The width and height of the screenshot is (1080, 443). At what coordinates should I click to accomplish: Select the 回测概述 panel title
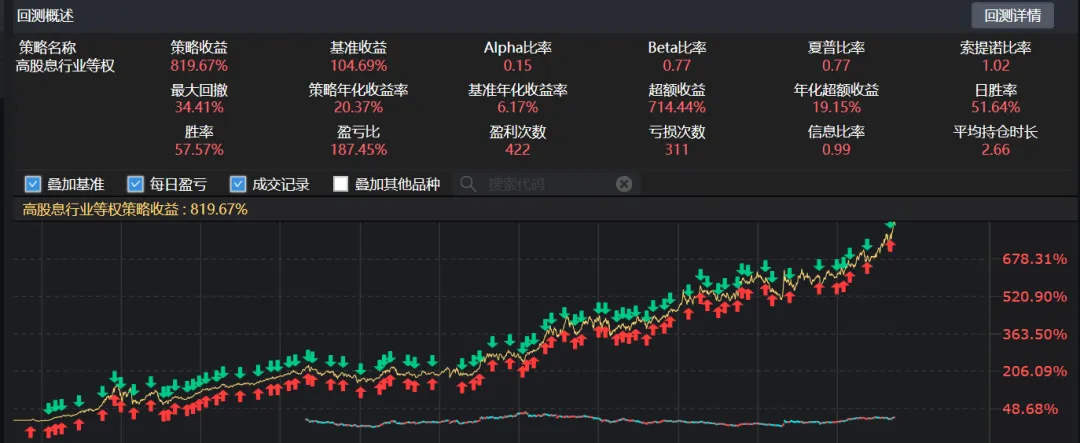tap(46, 16)
